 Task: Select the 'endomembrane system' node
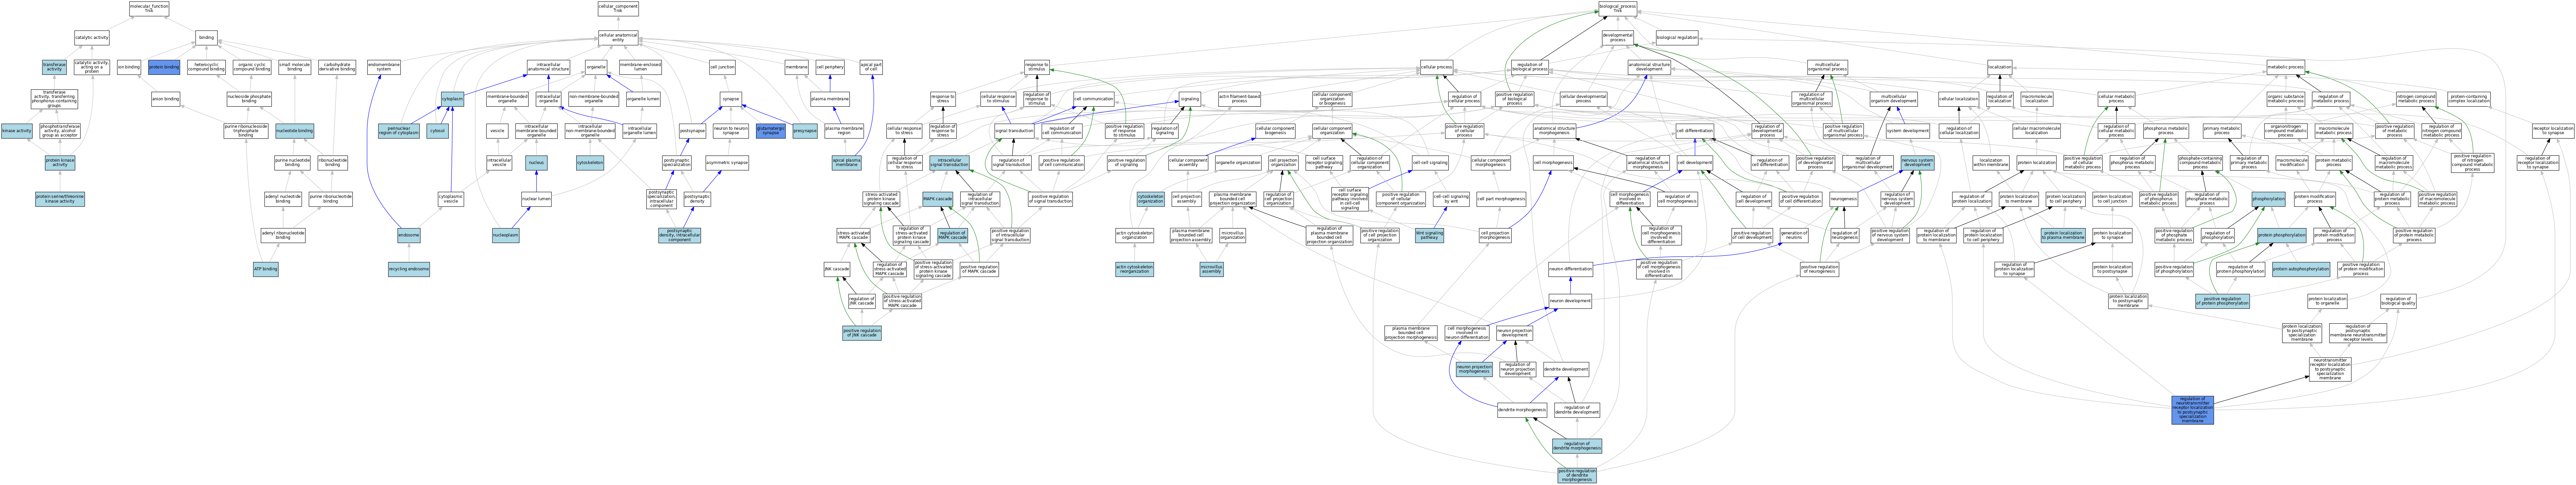tap(384, 67)
